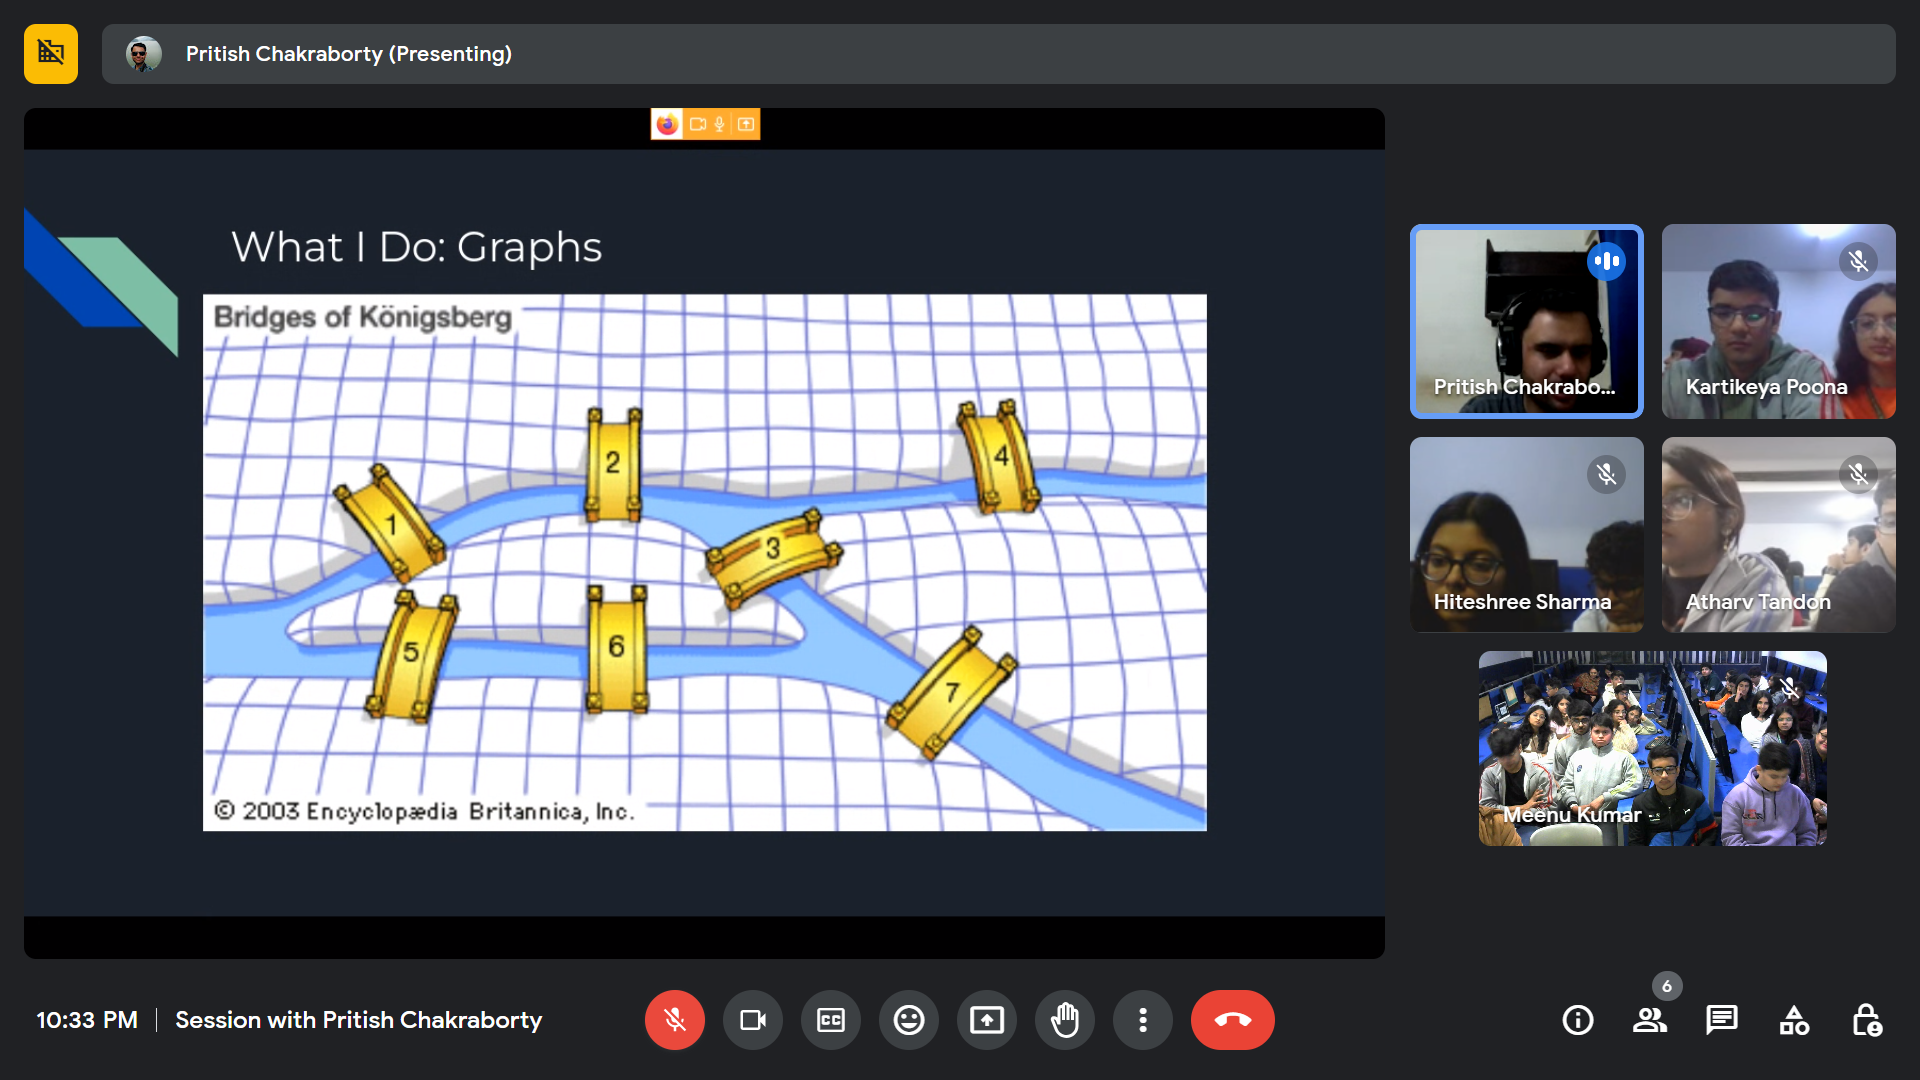Show the people list with 6 participants
1920x1080 pixels.
click(1650, 1020)
